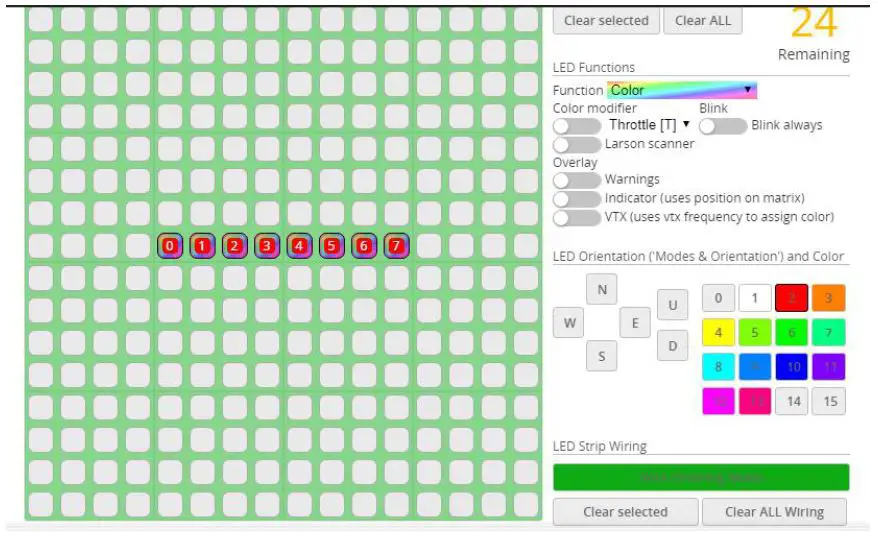
Task: Turn on the Blink always switch
Action: 723,126
